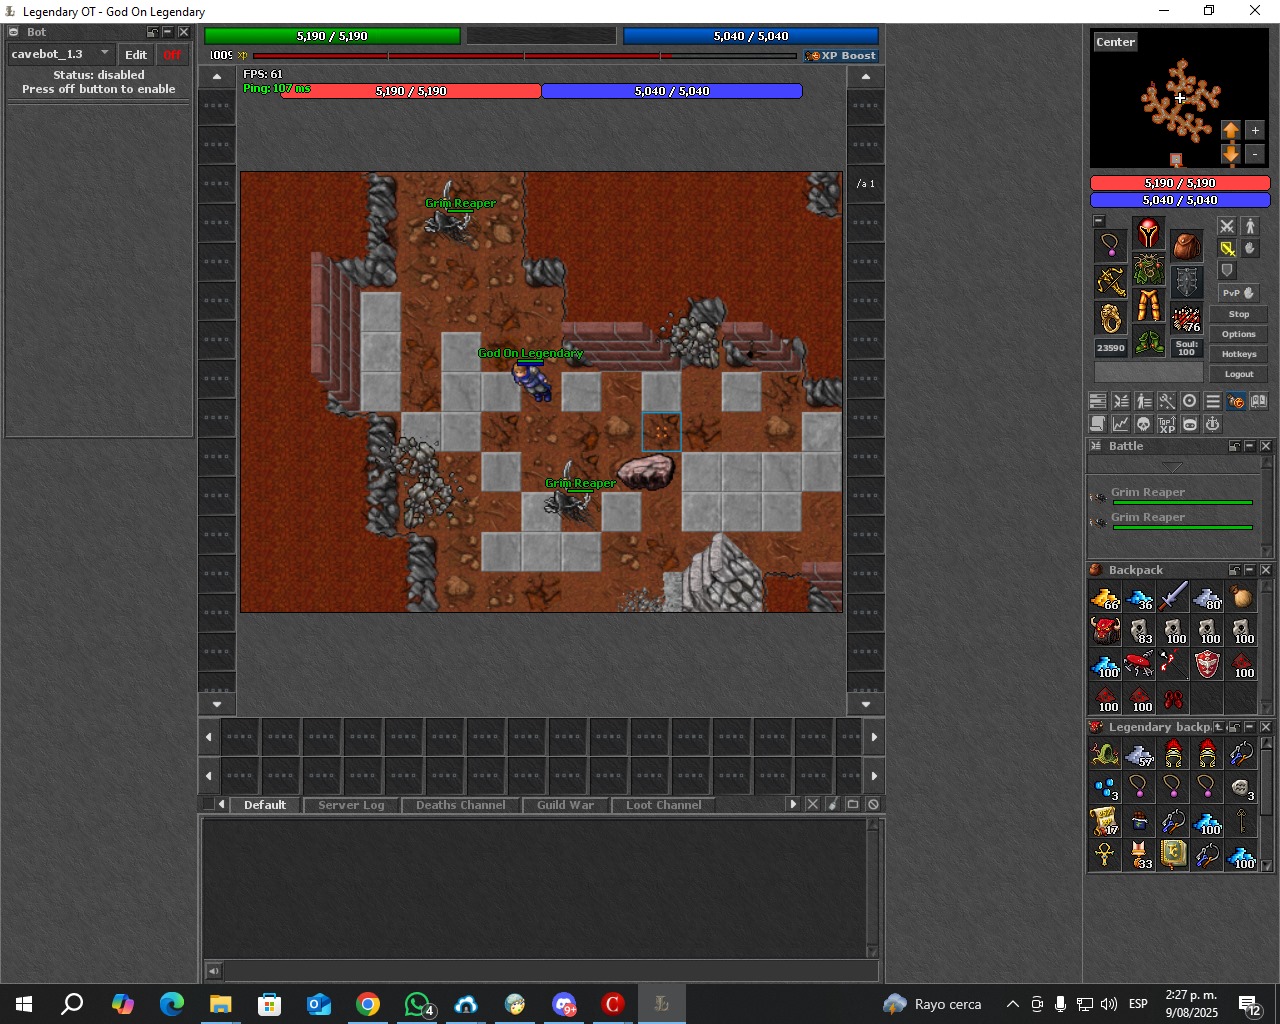Click the top health bar
The width and height of the screenshot is (1280, 1024).
click(332, 36)
